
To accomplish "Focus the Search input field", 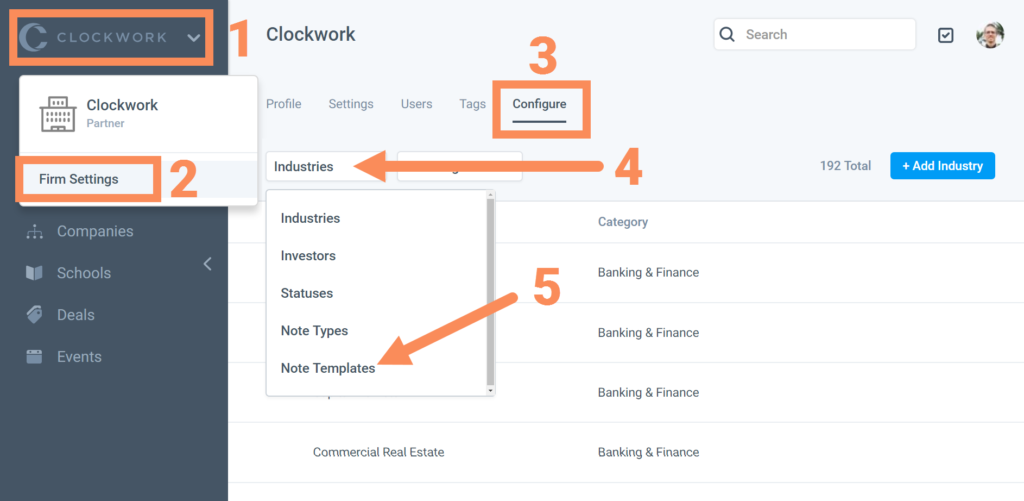I will (x=825, y=35).
